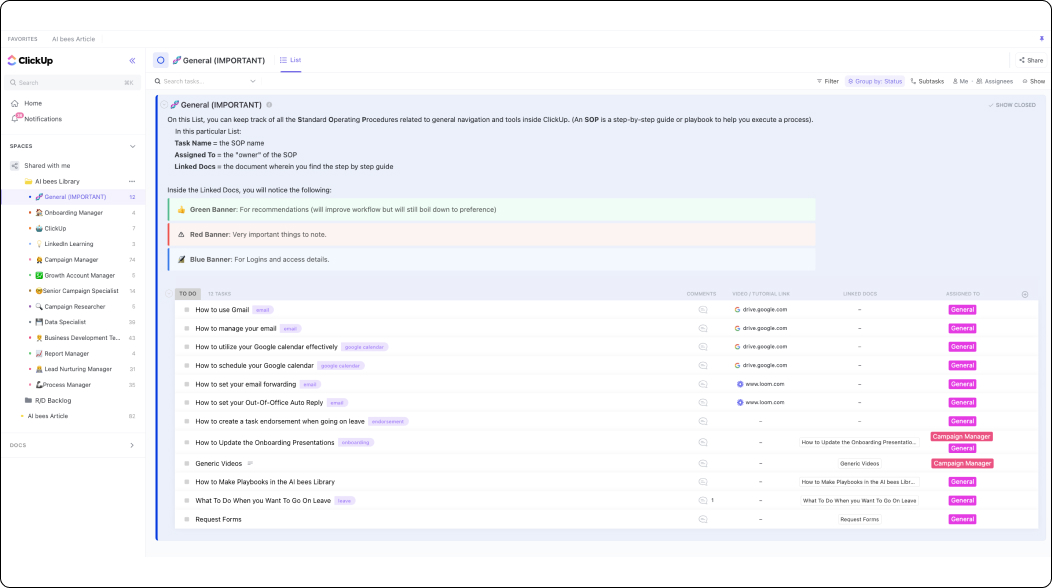Click the TO DO status label

(188, 294)
